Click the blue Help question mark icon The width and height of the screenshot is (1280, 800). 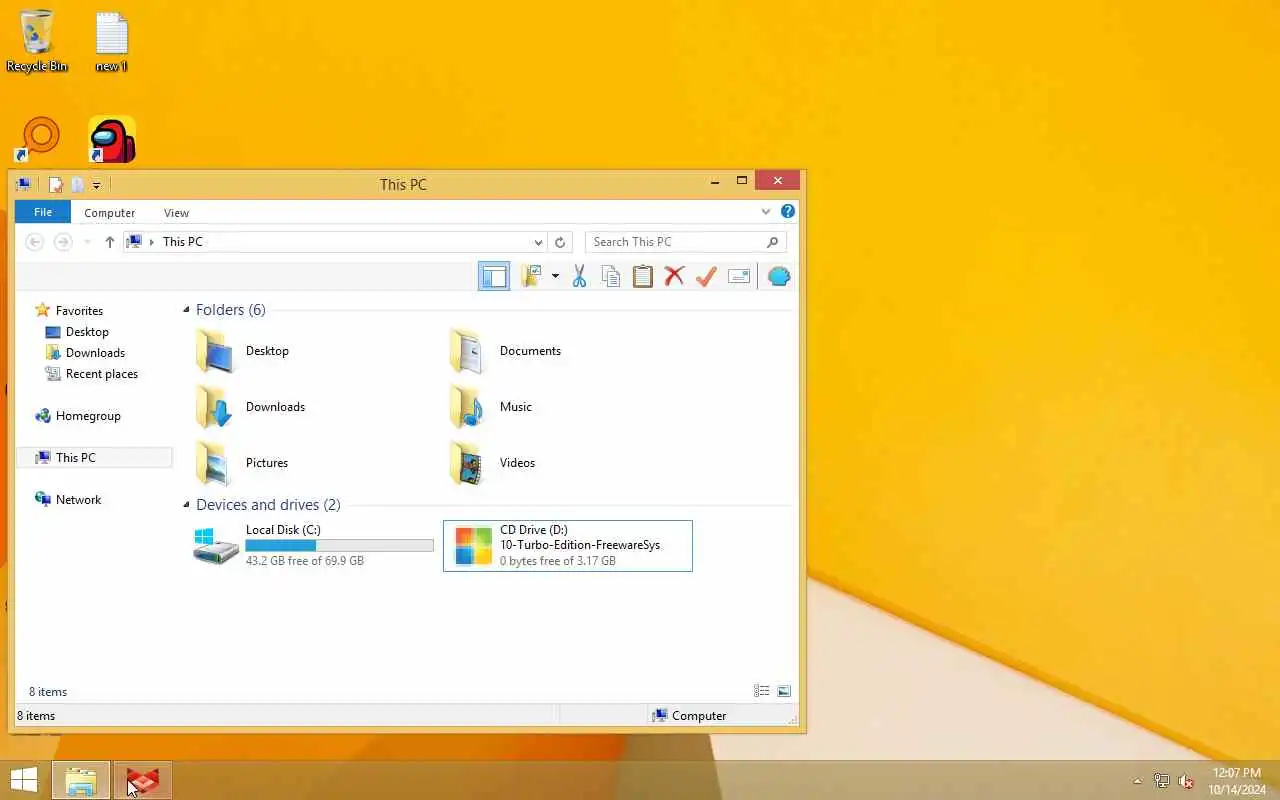point(788,211)
